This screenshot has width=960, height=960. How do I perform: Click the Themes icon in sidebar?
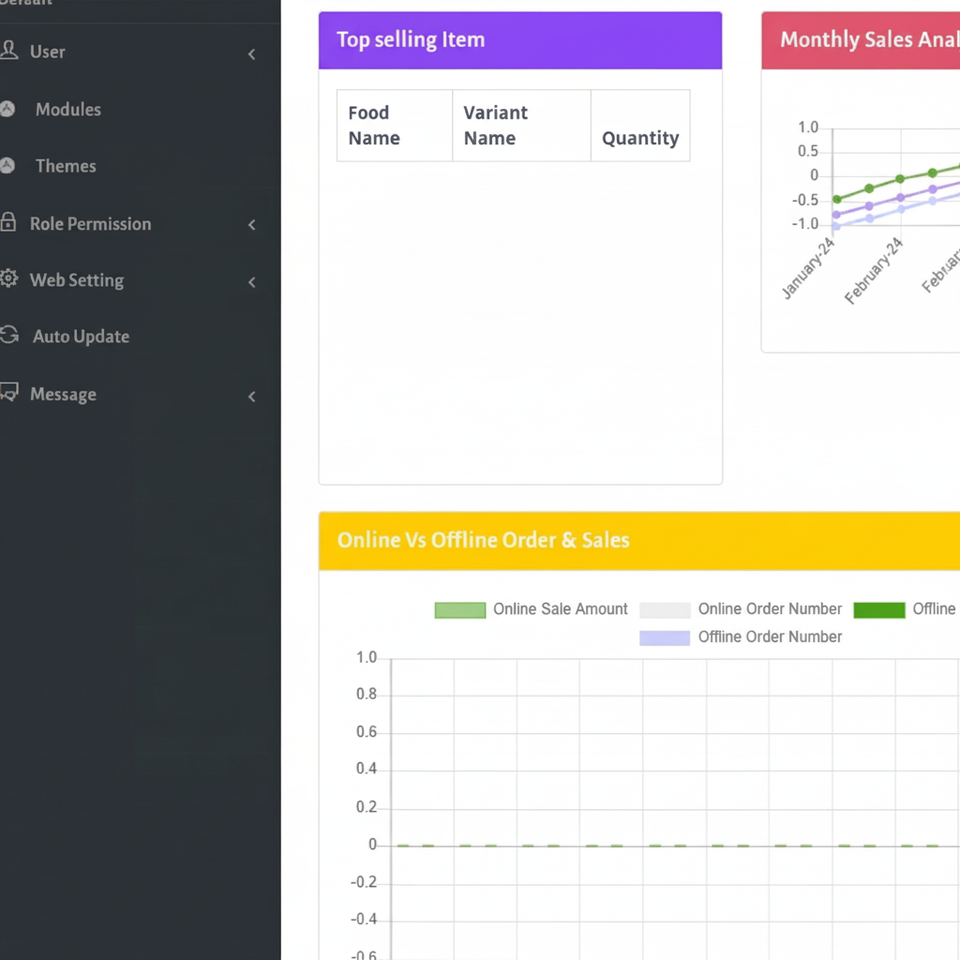[x=7, y=166]
